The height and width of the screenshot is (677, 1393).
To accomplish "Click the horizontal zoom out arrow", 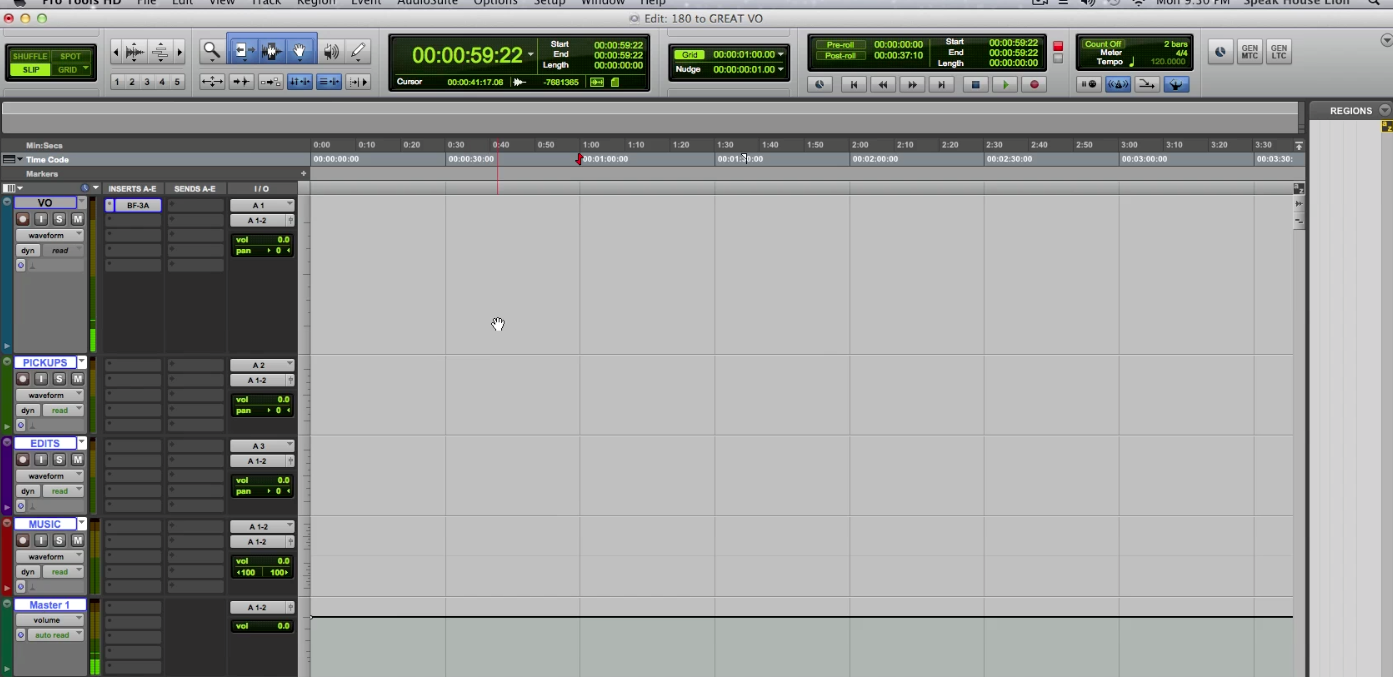I will pyautogui.click(x=116, y=52).
